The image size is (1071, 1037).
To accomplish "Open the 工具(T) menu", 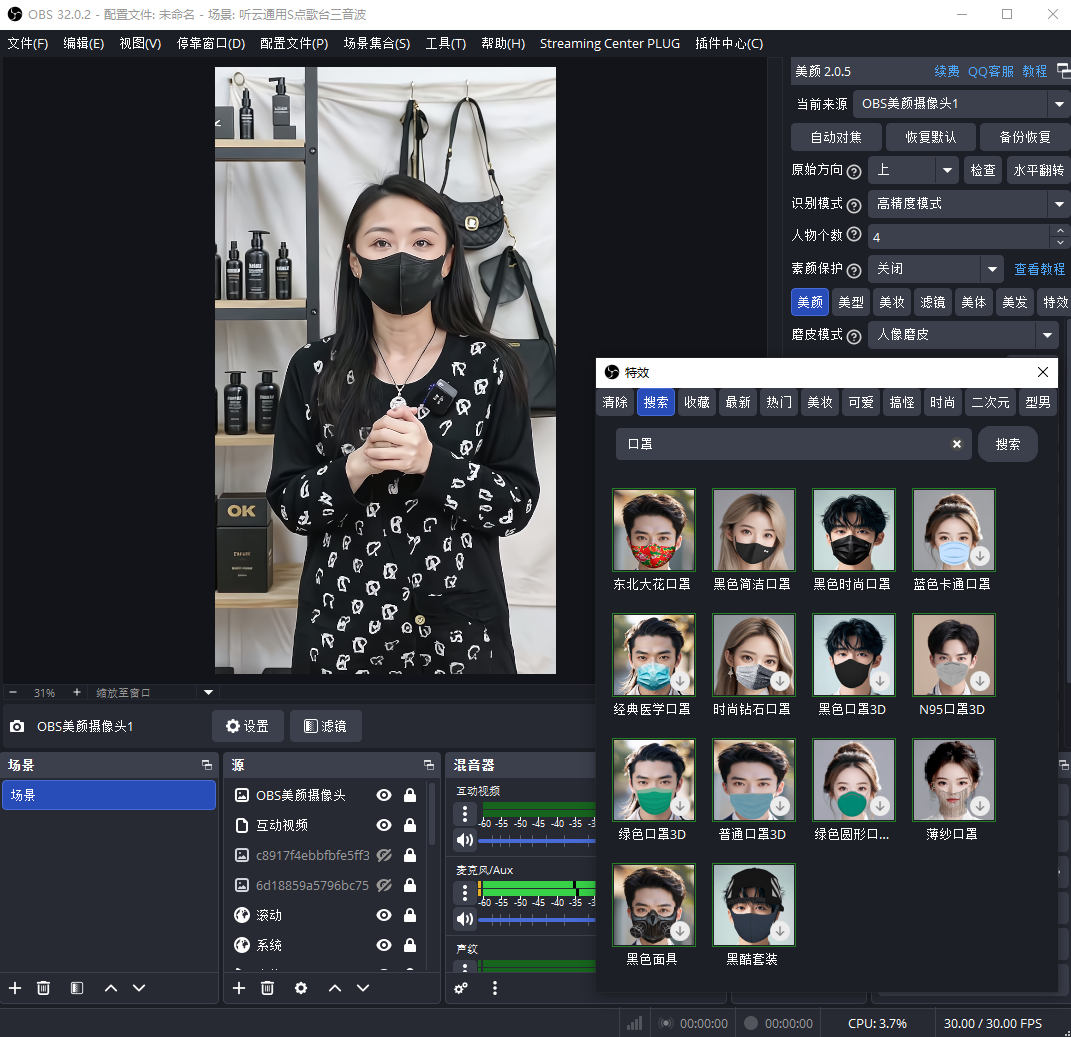I will click(x=446, y=43).
